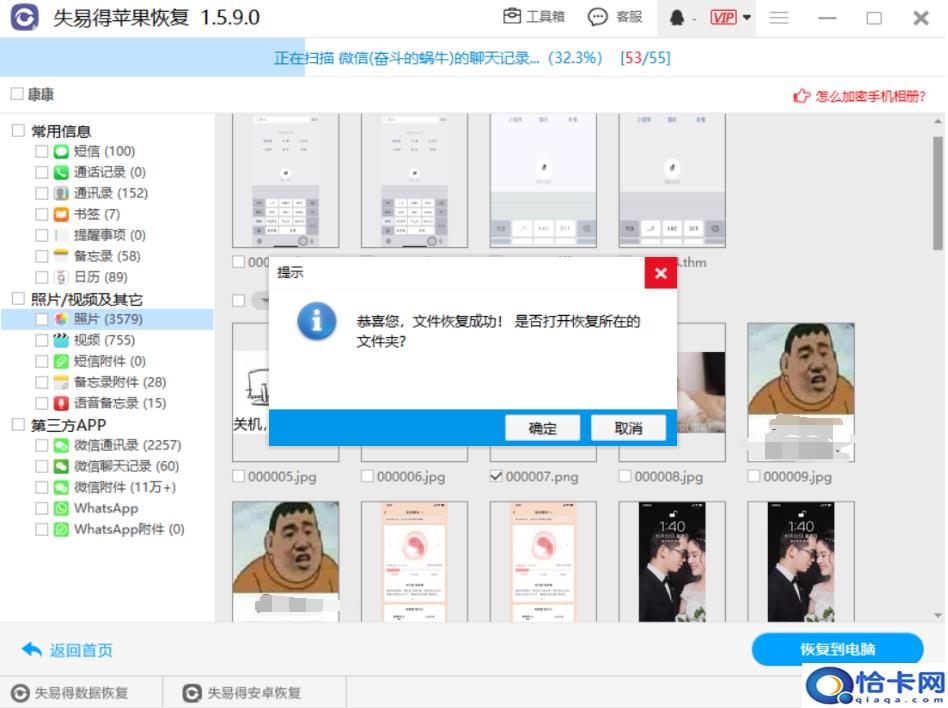This screenshot has width=948, height=708.
Task: Toggle checkbox for 000007.png
Action: (496, 477)
